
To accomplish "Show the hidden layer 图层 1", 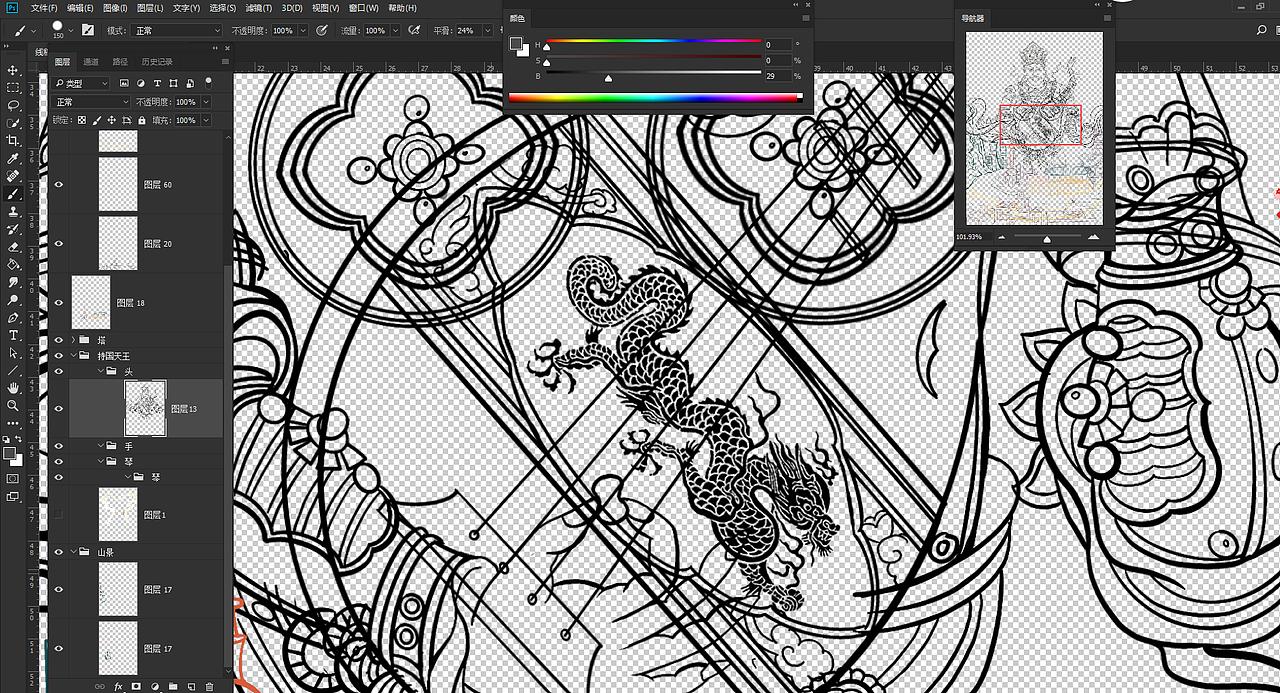I will tap(59, 515).
